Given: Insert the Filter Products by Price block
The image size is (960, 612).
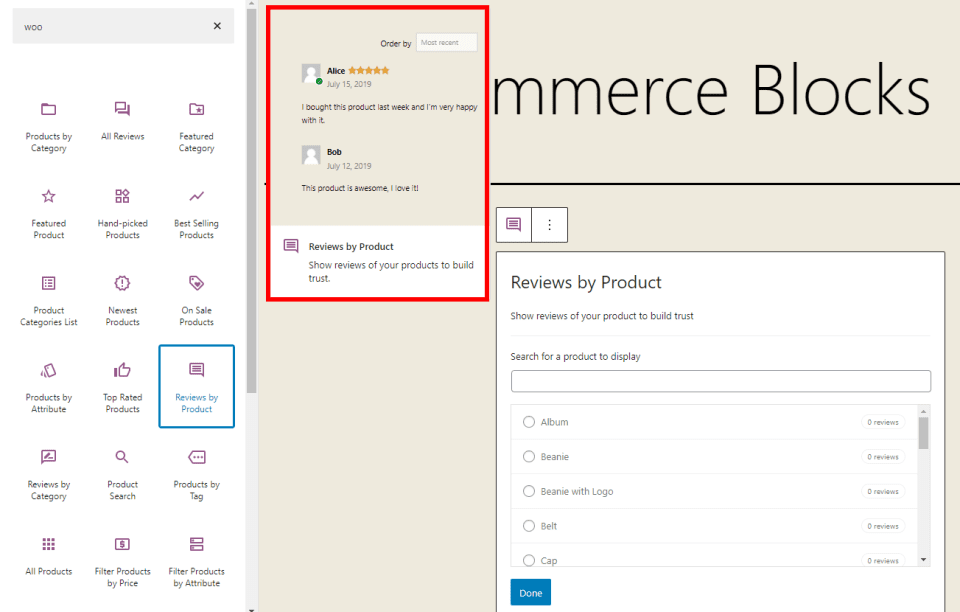Looking at the screenshot, I should click(122, 560).
